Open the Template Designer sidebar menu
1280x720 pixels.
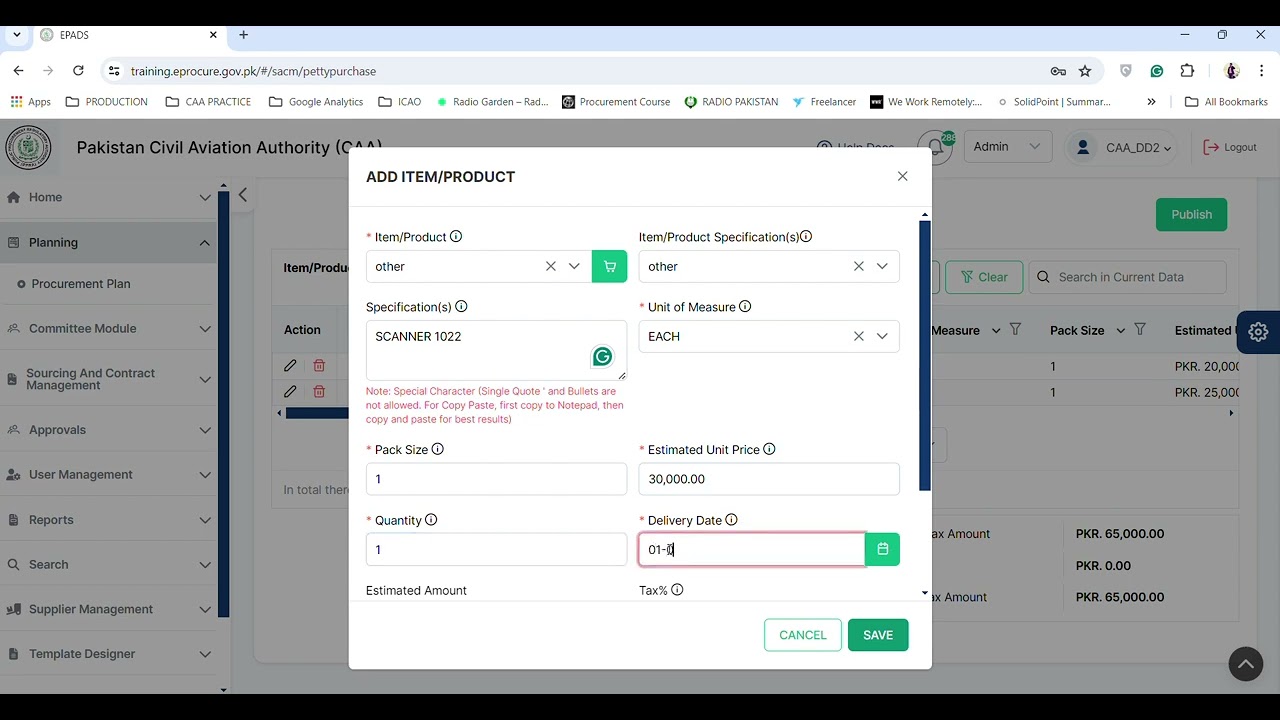108,654
